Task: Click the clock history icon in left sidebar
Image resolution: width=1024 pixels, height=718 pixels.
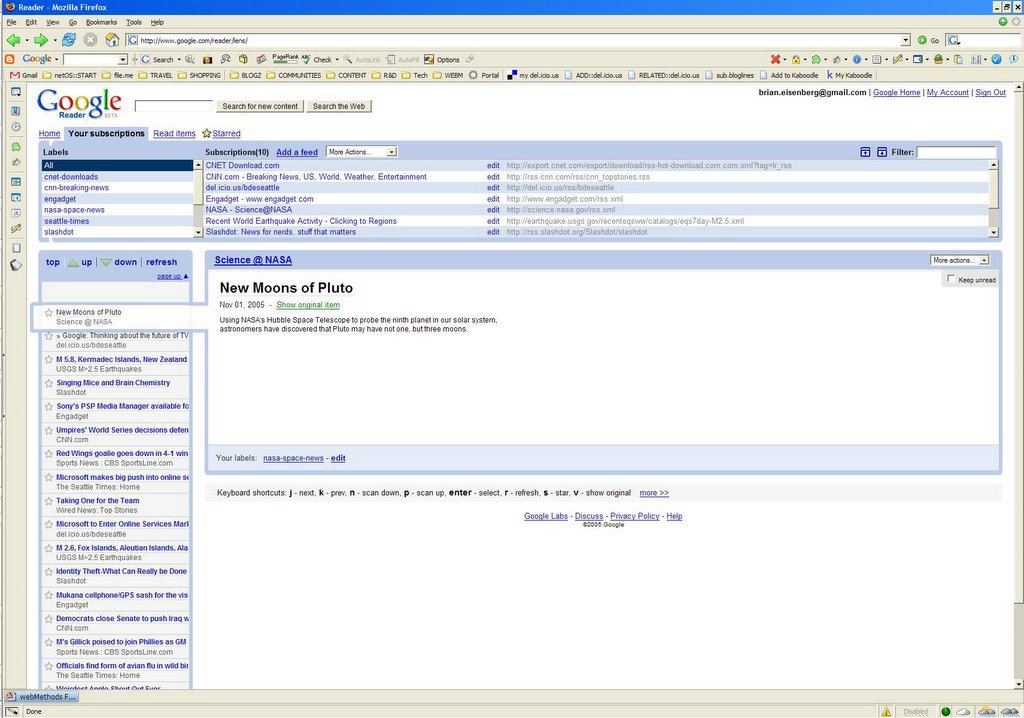Action: tap(16, 127)
